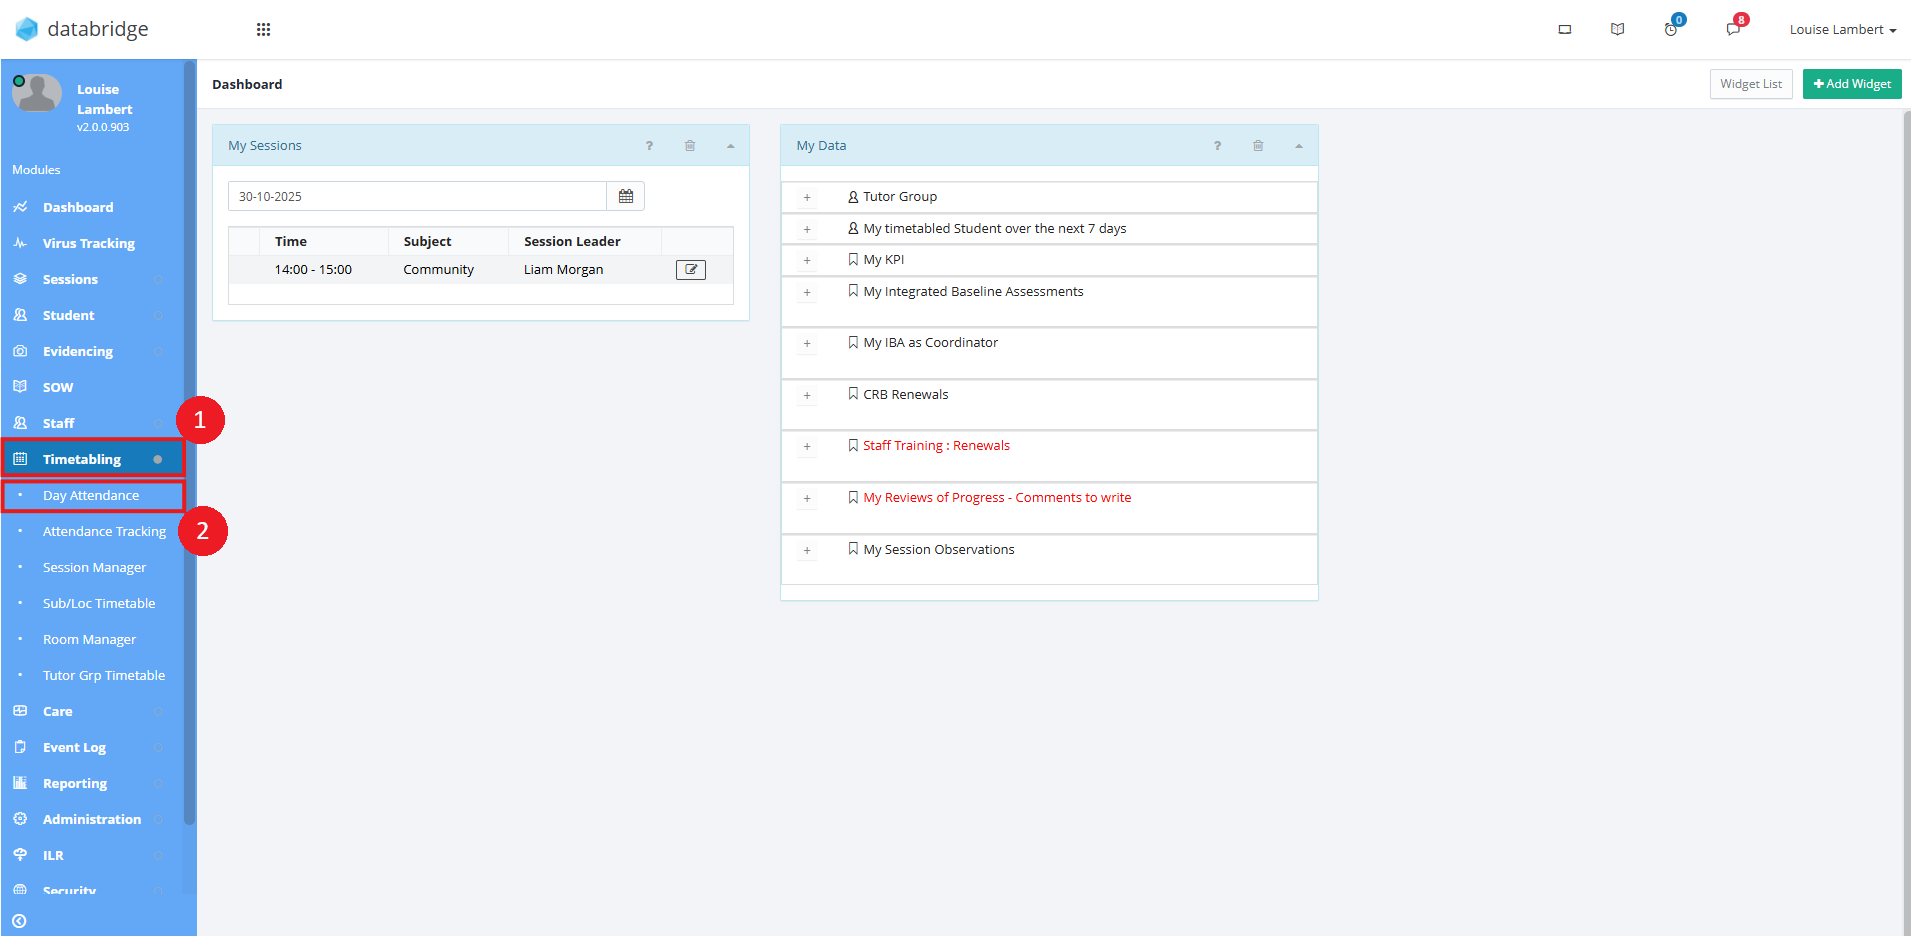Toggle fullscreen with the rectangle icon
1911x936 pixels.
point(1565,30)
